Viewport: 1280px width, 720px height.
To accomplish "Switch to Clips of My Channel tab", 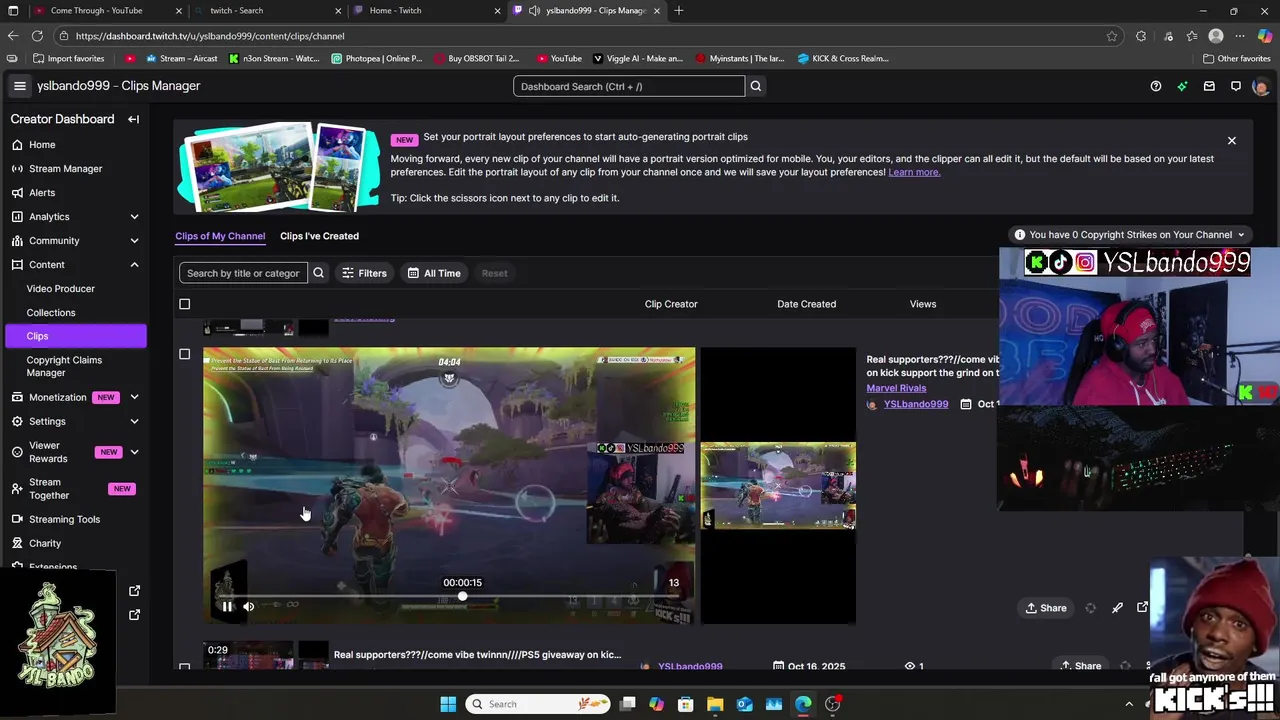I will (x=220, y=236).
